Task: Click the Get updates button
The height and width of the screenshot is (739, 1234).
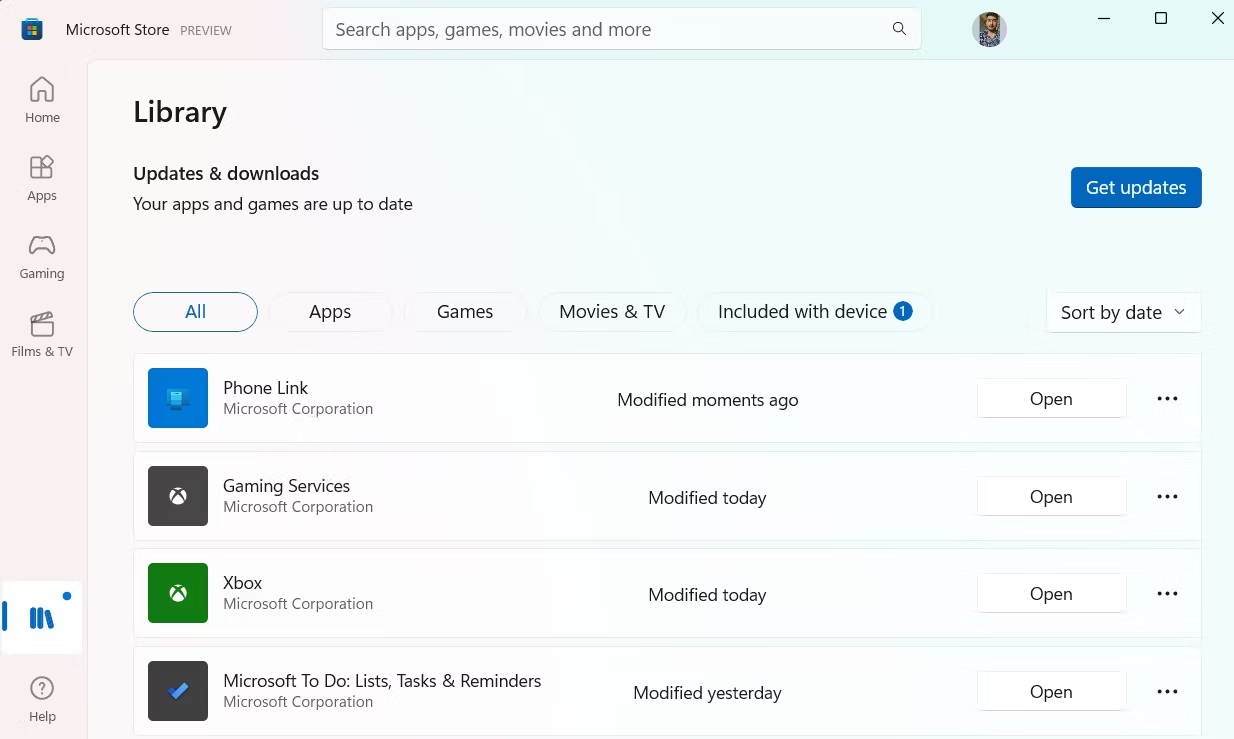Action: coord(1136,188)
